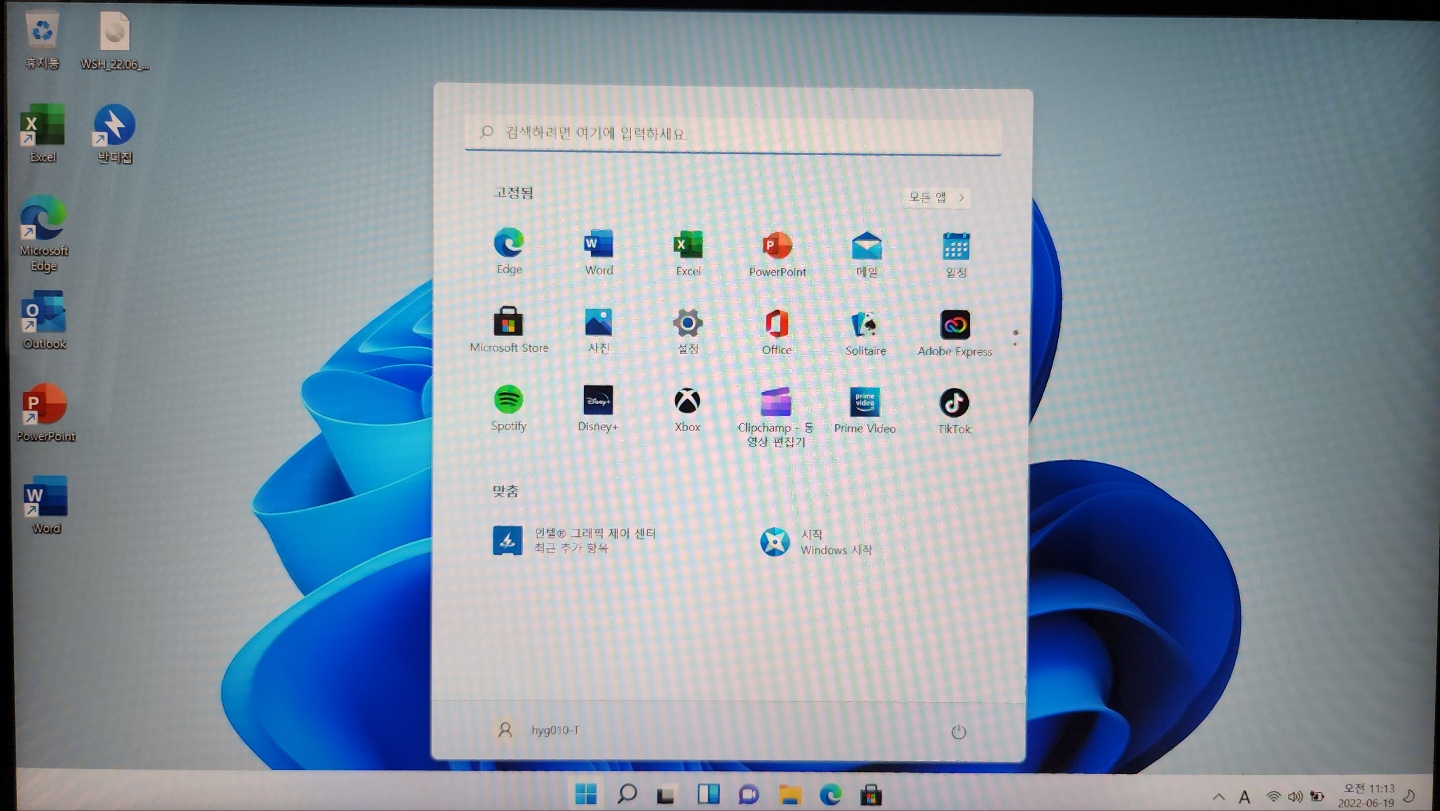Open the 시작 Windows 시작 recommended item
1440x811 pixels.
[817, 542]
